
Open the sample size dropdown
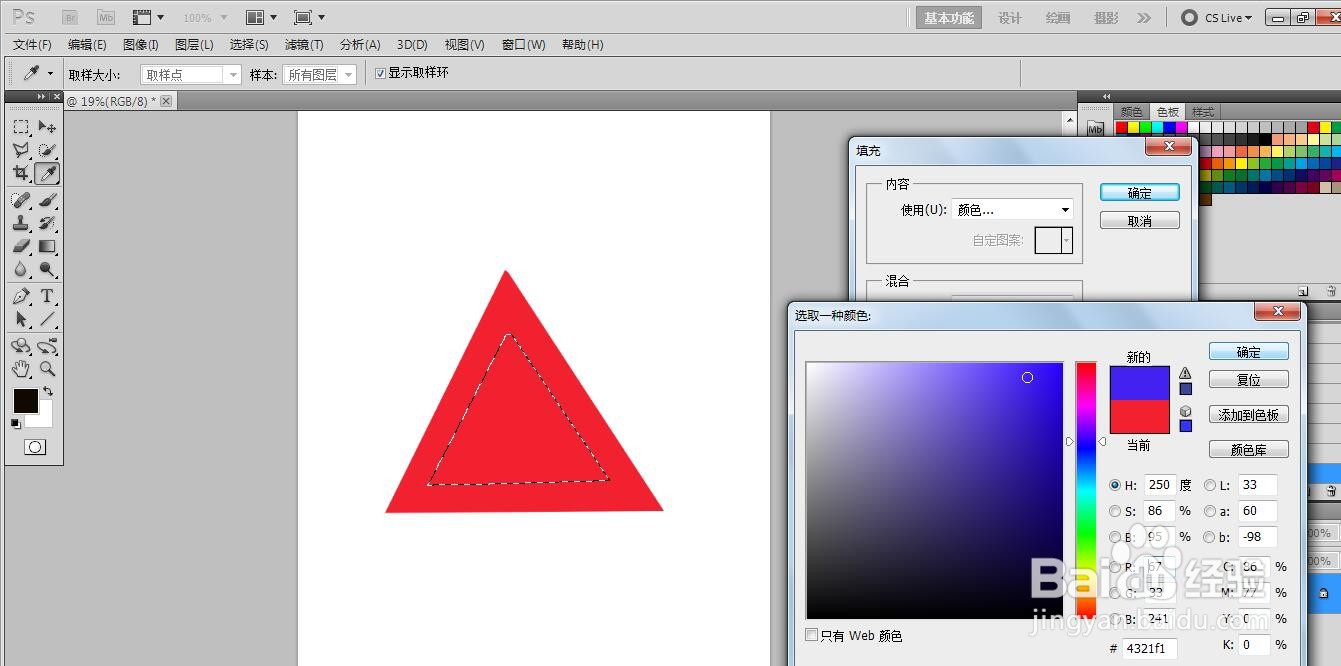(x=191, y=75)
